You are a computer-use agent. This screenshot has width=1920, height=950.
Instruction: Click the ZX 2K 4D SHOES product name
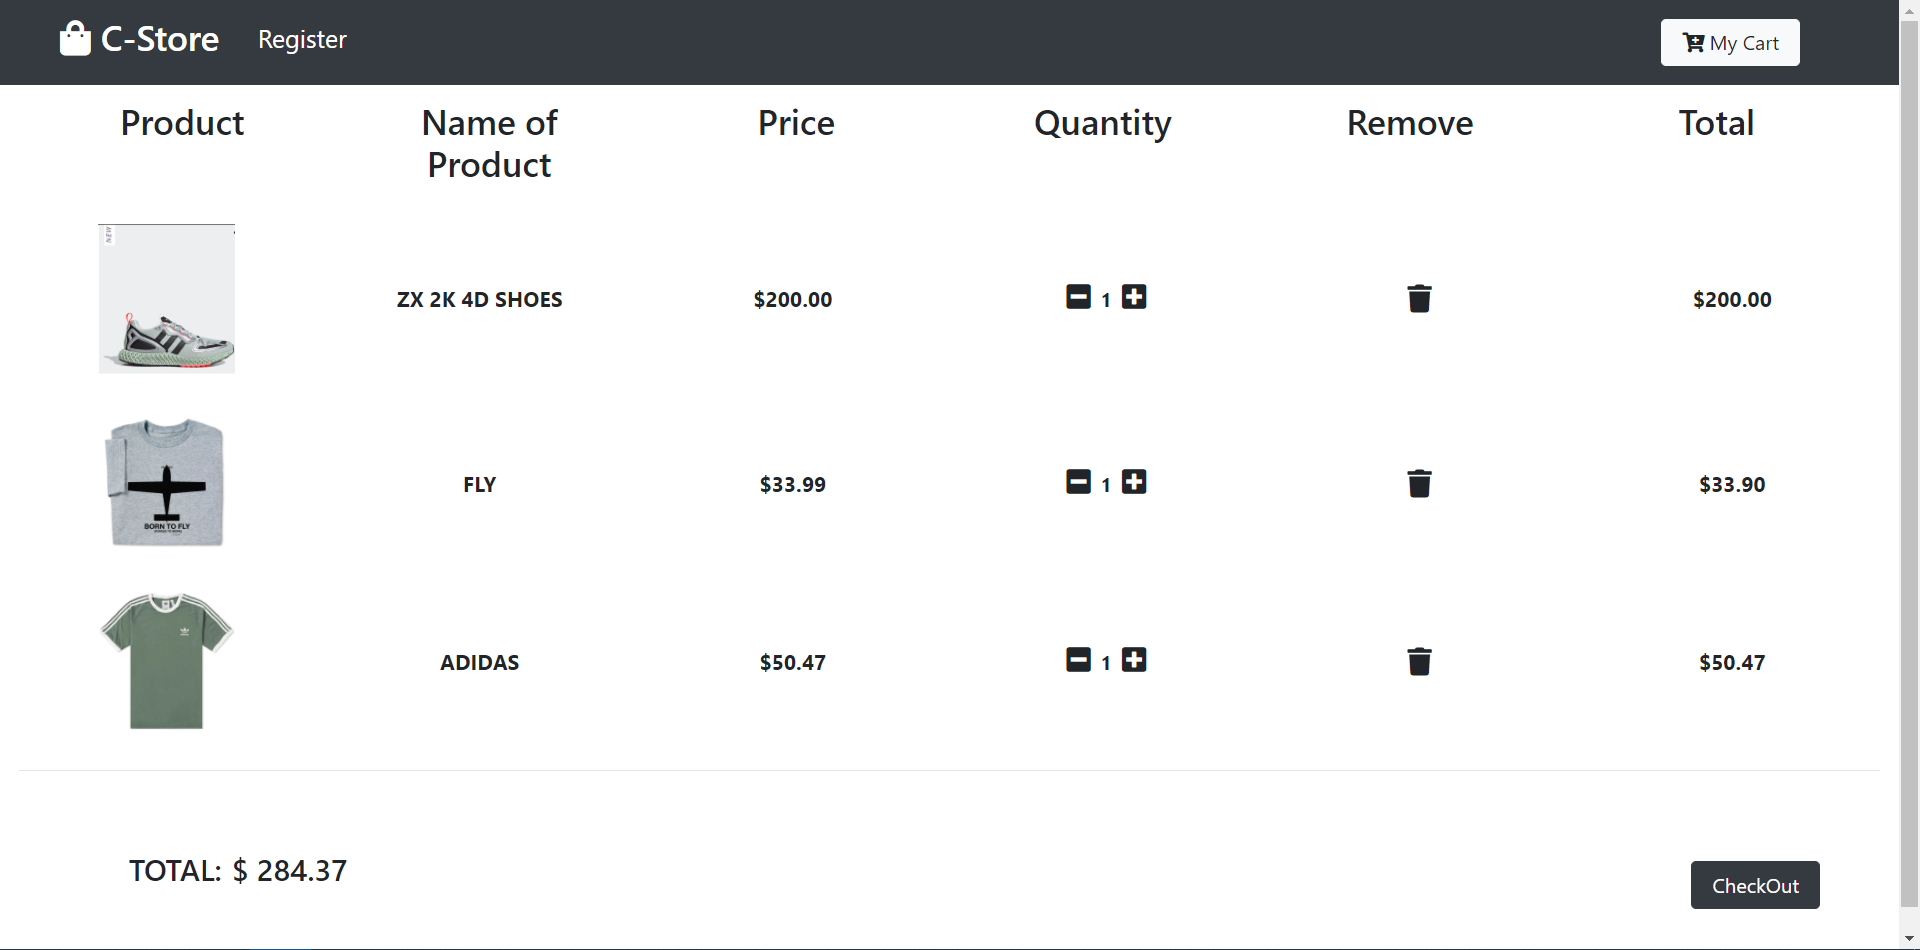pyautogui.click(x=480, y=300)
